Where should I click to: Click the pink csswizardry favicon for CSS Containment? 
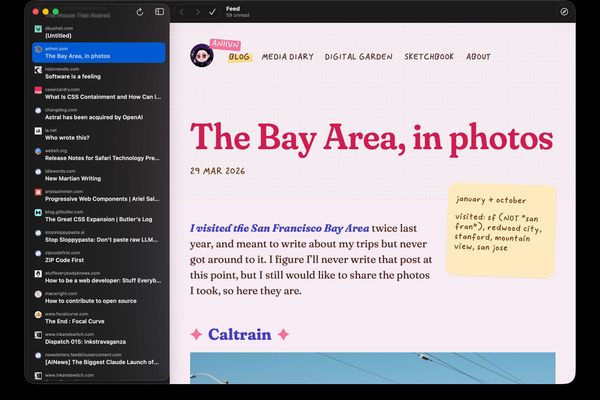point(38,90)
